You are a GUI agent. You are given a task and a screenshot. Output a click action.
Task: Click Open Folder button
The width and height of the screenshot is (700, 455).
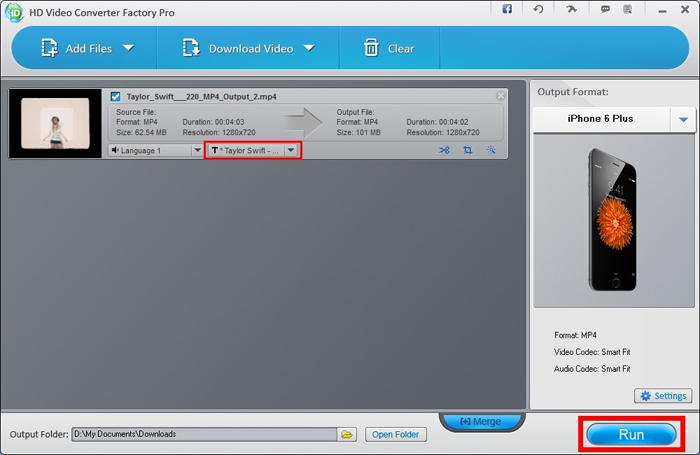(396, 434)
